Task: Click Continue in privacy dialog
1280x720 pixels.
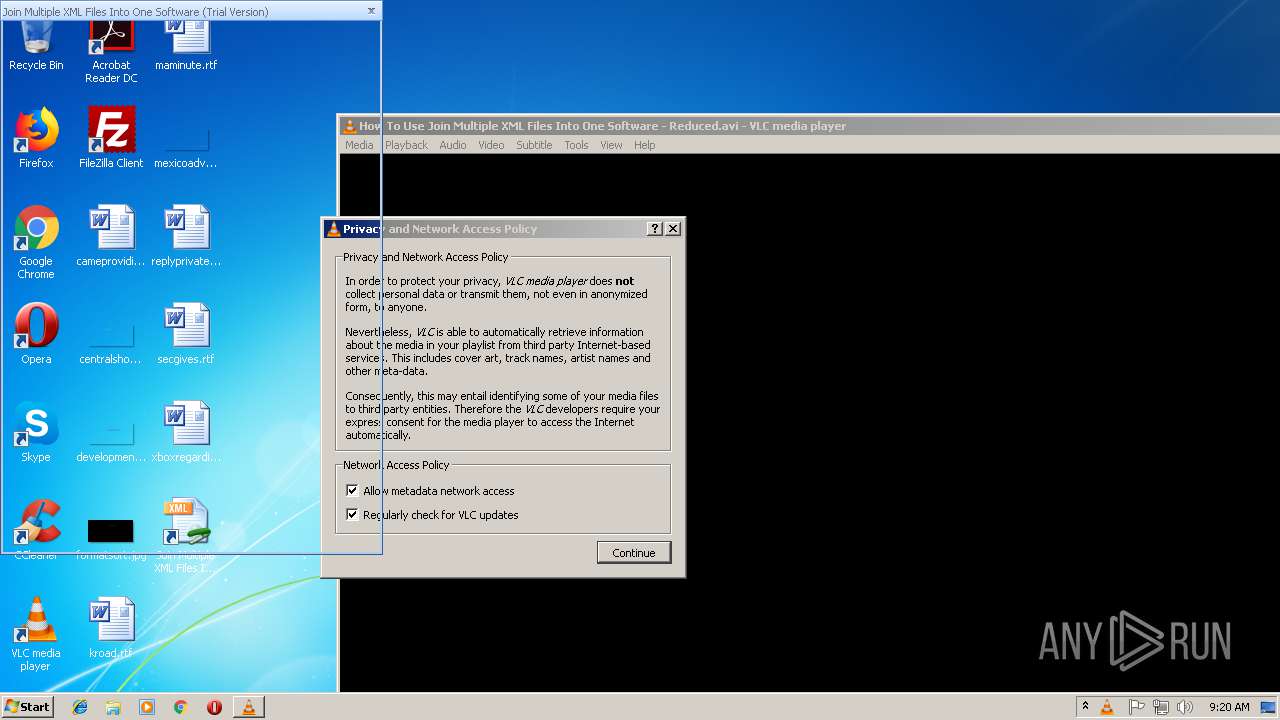Action: (x=634, y=553)
